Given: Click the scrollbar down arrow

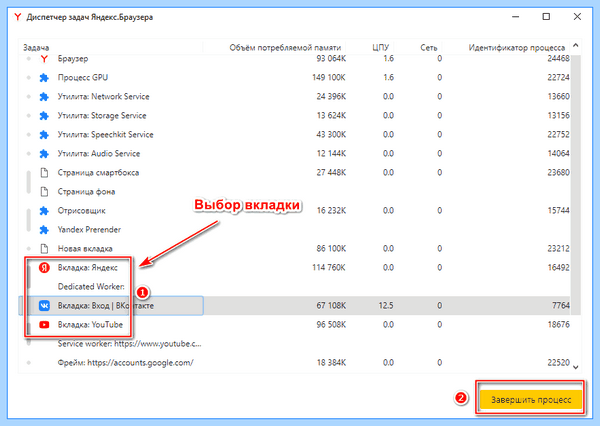Looking at the screenshot, I should pyautogui.click(x=576, y=367).
